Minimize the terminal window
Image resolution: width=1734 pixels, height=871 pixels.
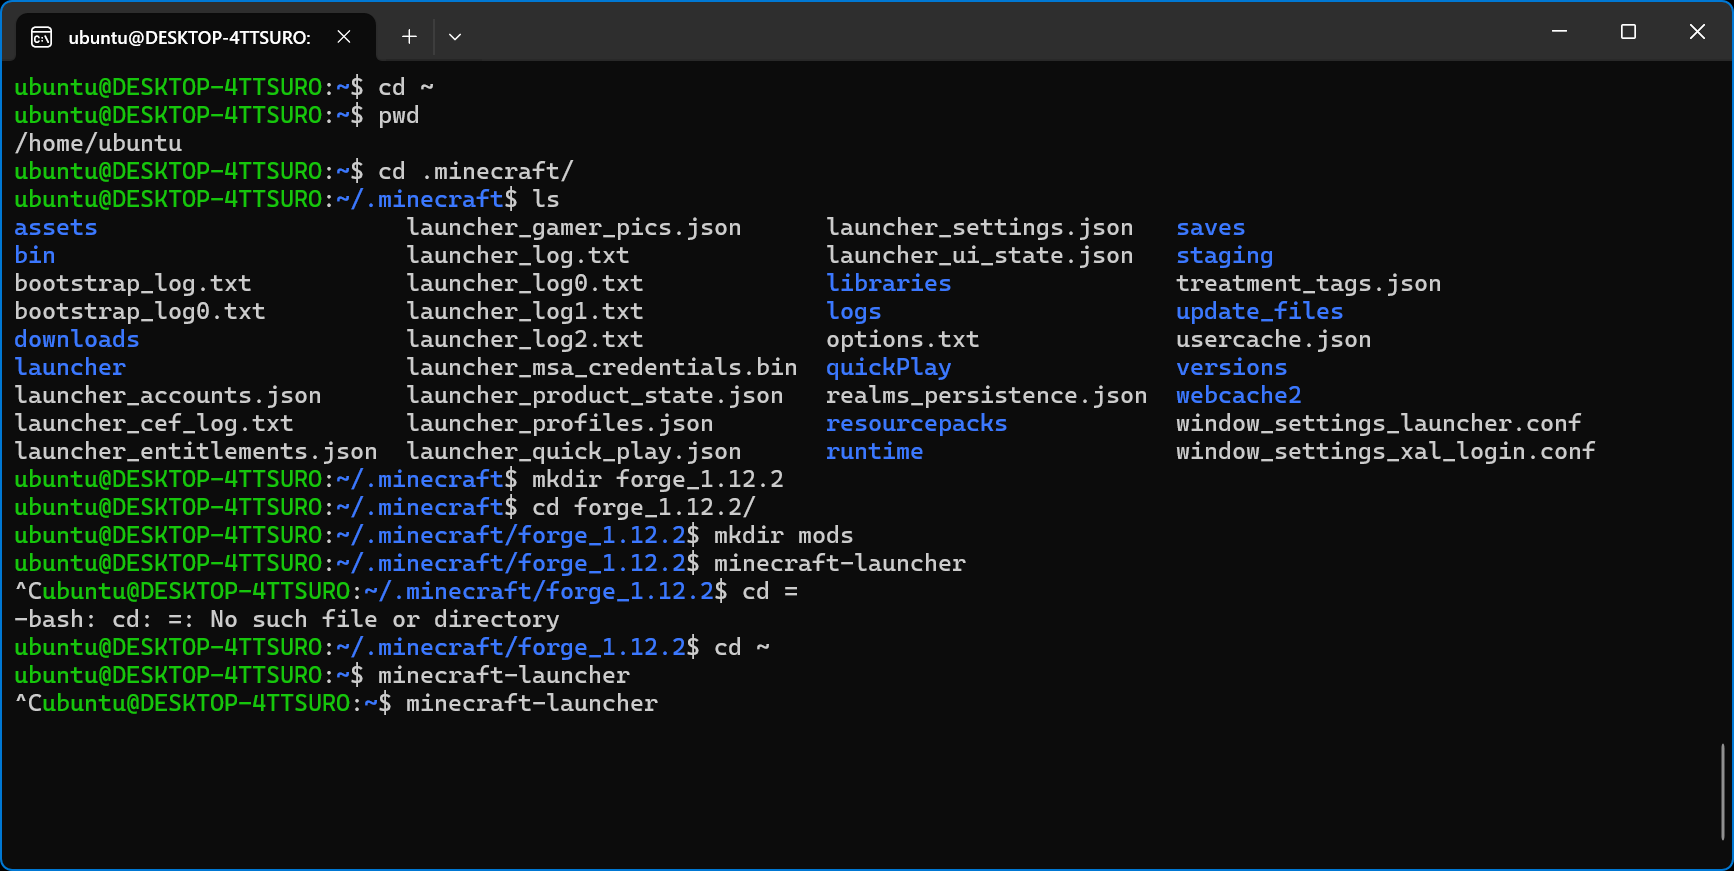tap(1559, 32)
